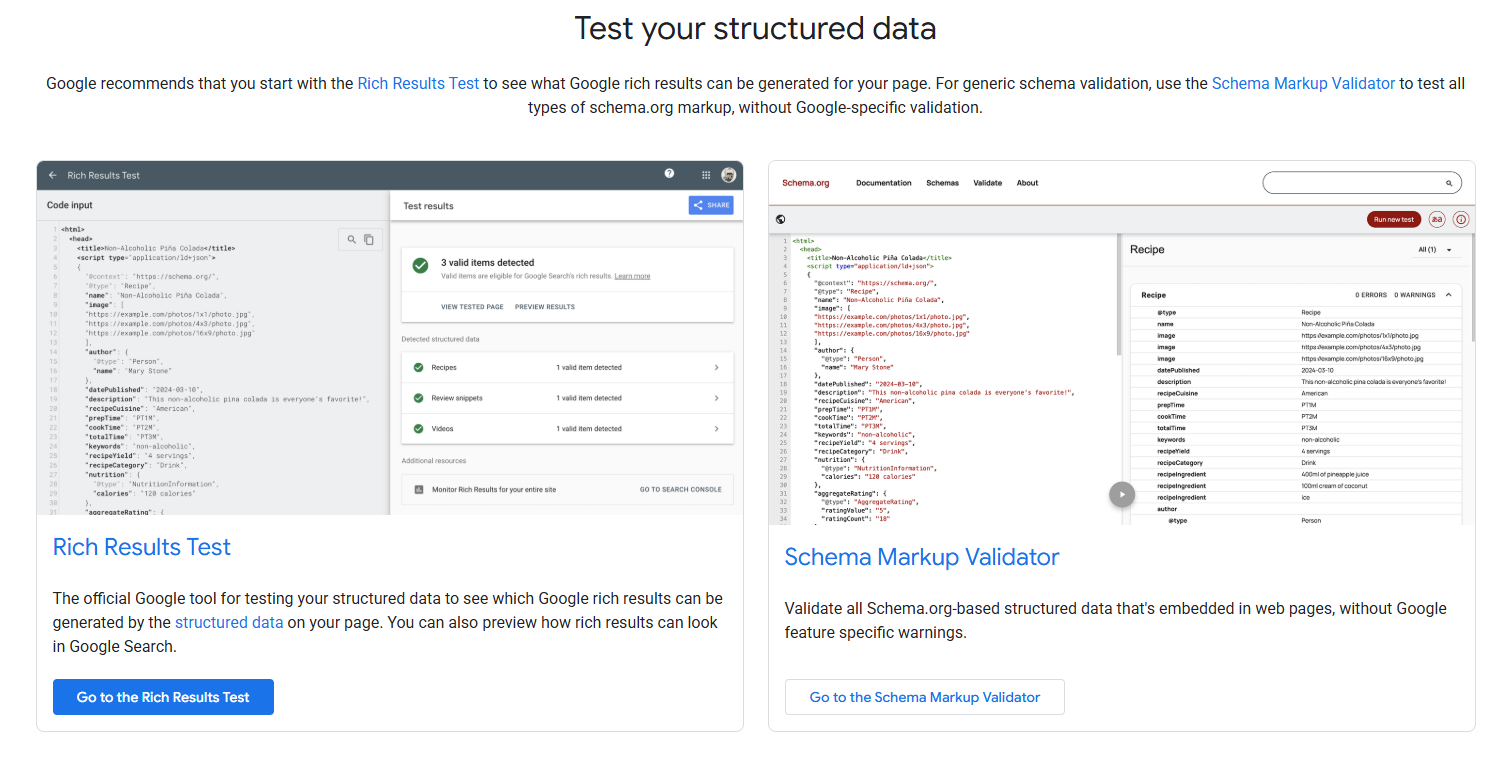1510x758 pixels.
Task: Click the Code input panel title
Action: (x=70, y=205)
